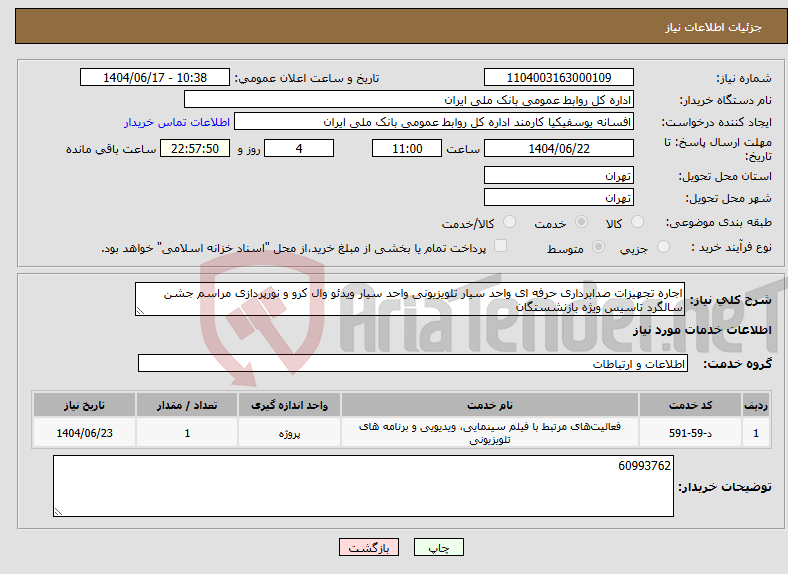Image resolution: width=788 pixels, height=574 pixels.
Task: Click the تاریخ نیاز column header
Action: point(84,405)
